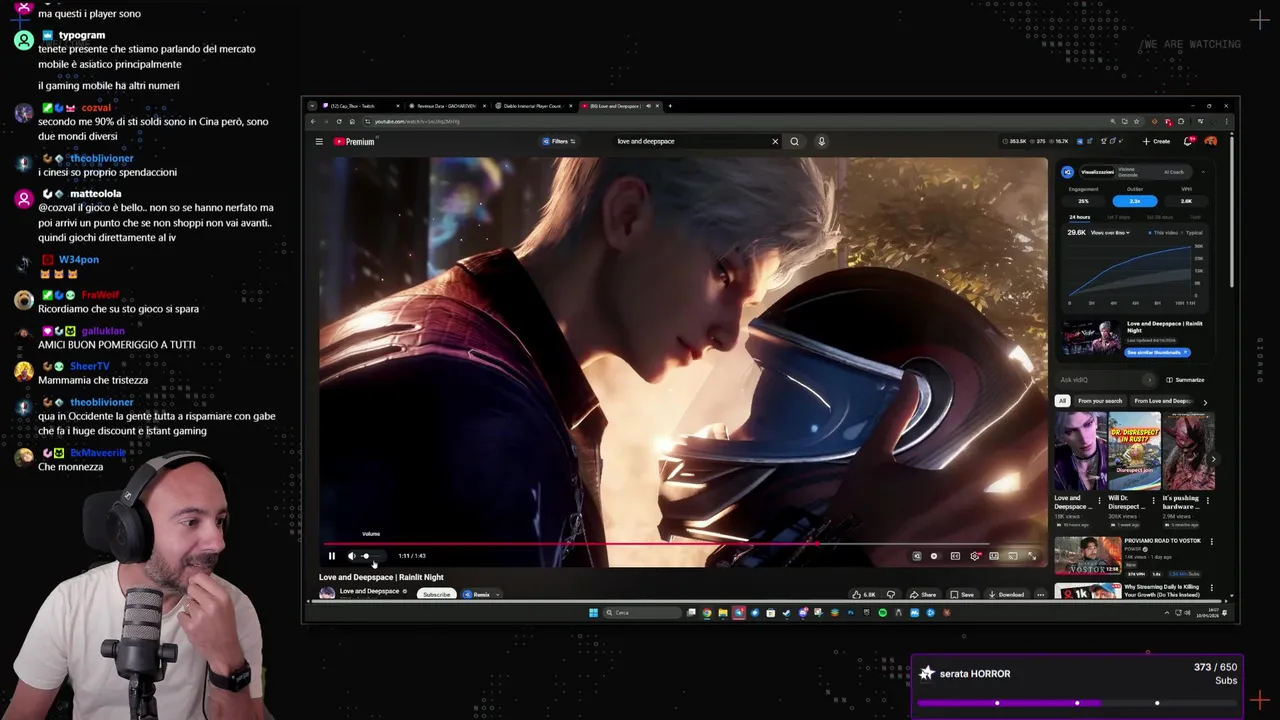Screen dimensions: 1280x720
Task: Reload the page from the browser toolbar
Action: point(339,122)
